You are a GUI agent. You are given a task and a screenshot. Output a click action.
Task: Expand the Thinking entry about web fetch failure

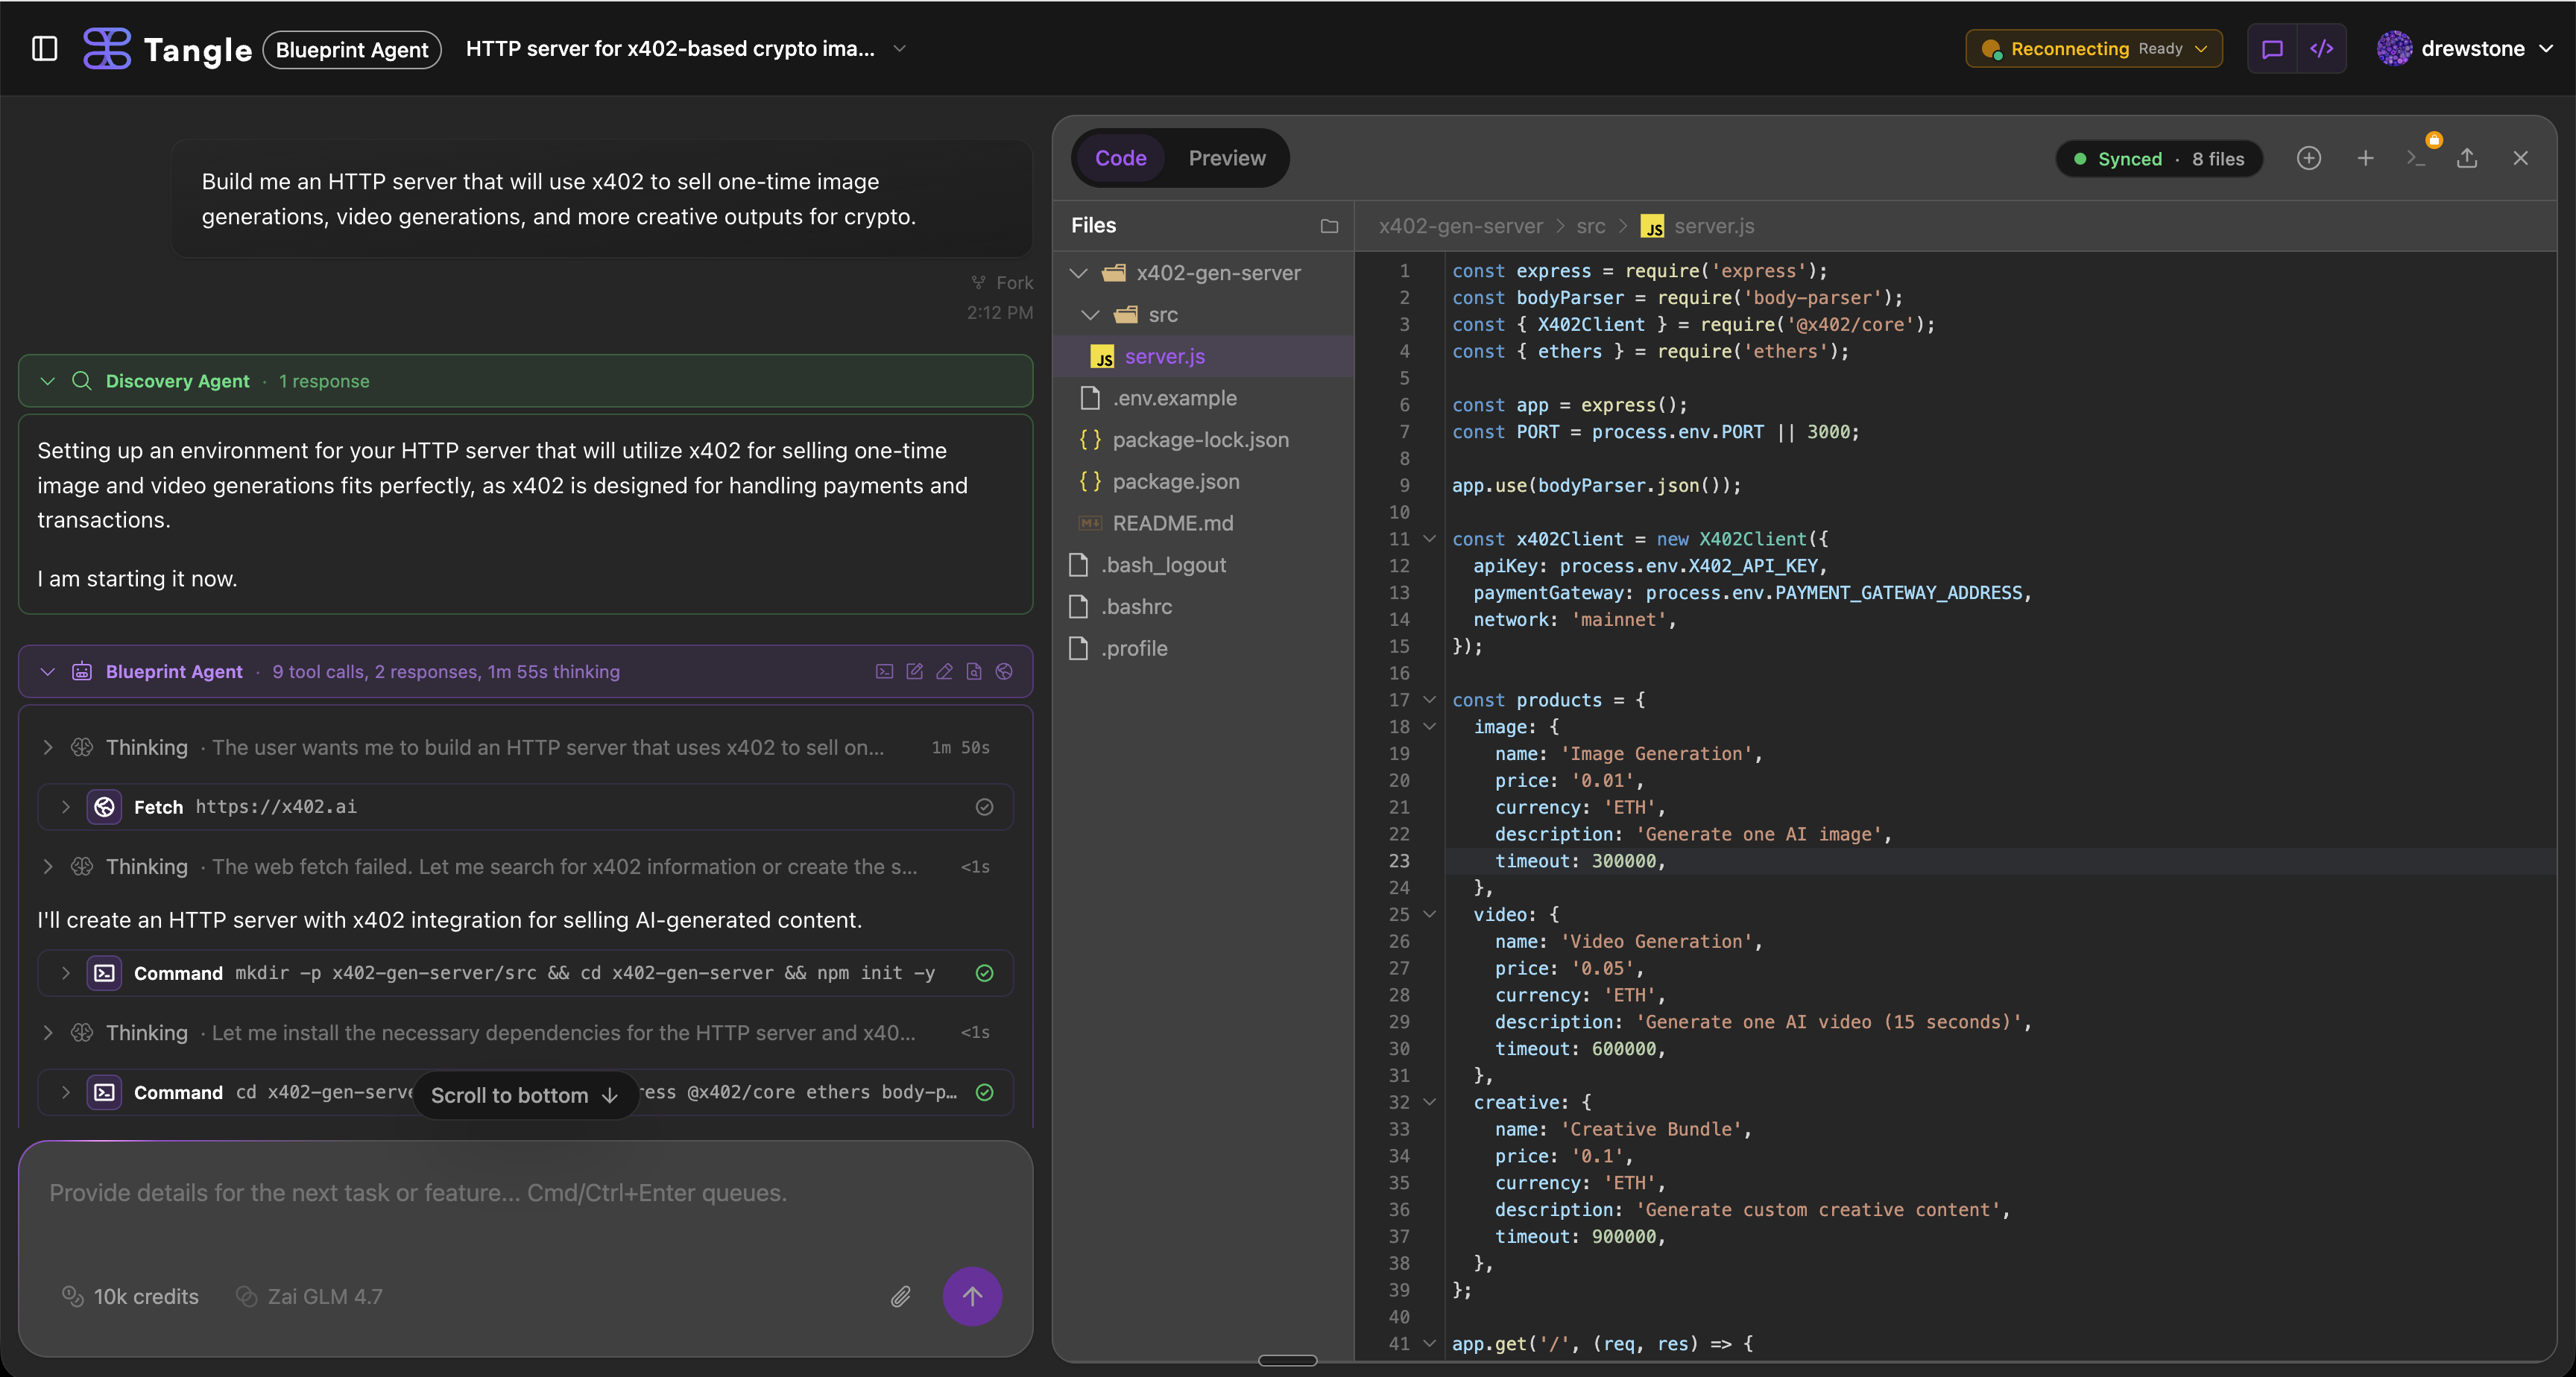point(46,867)
